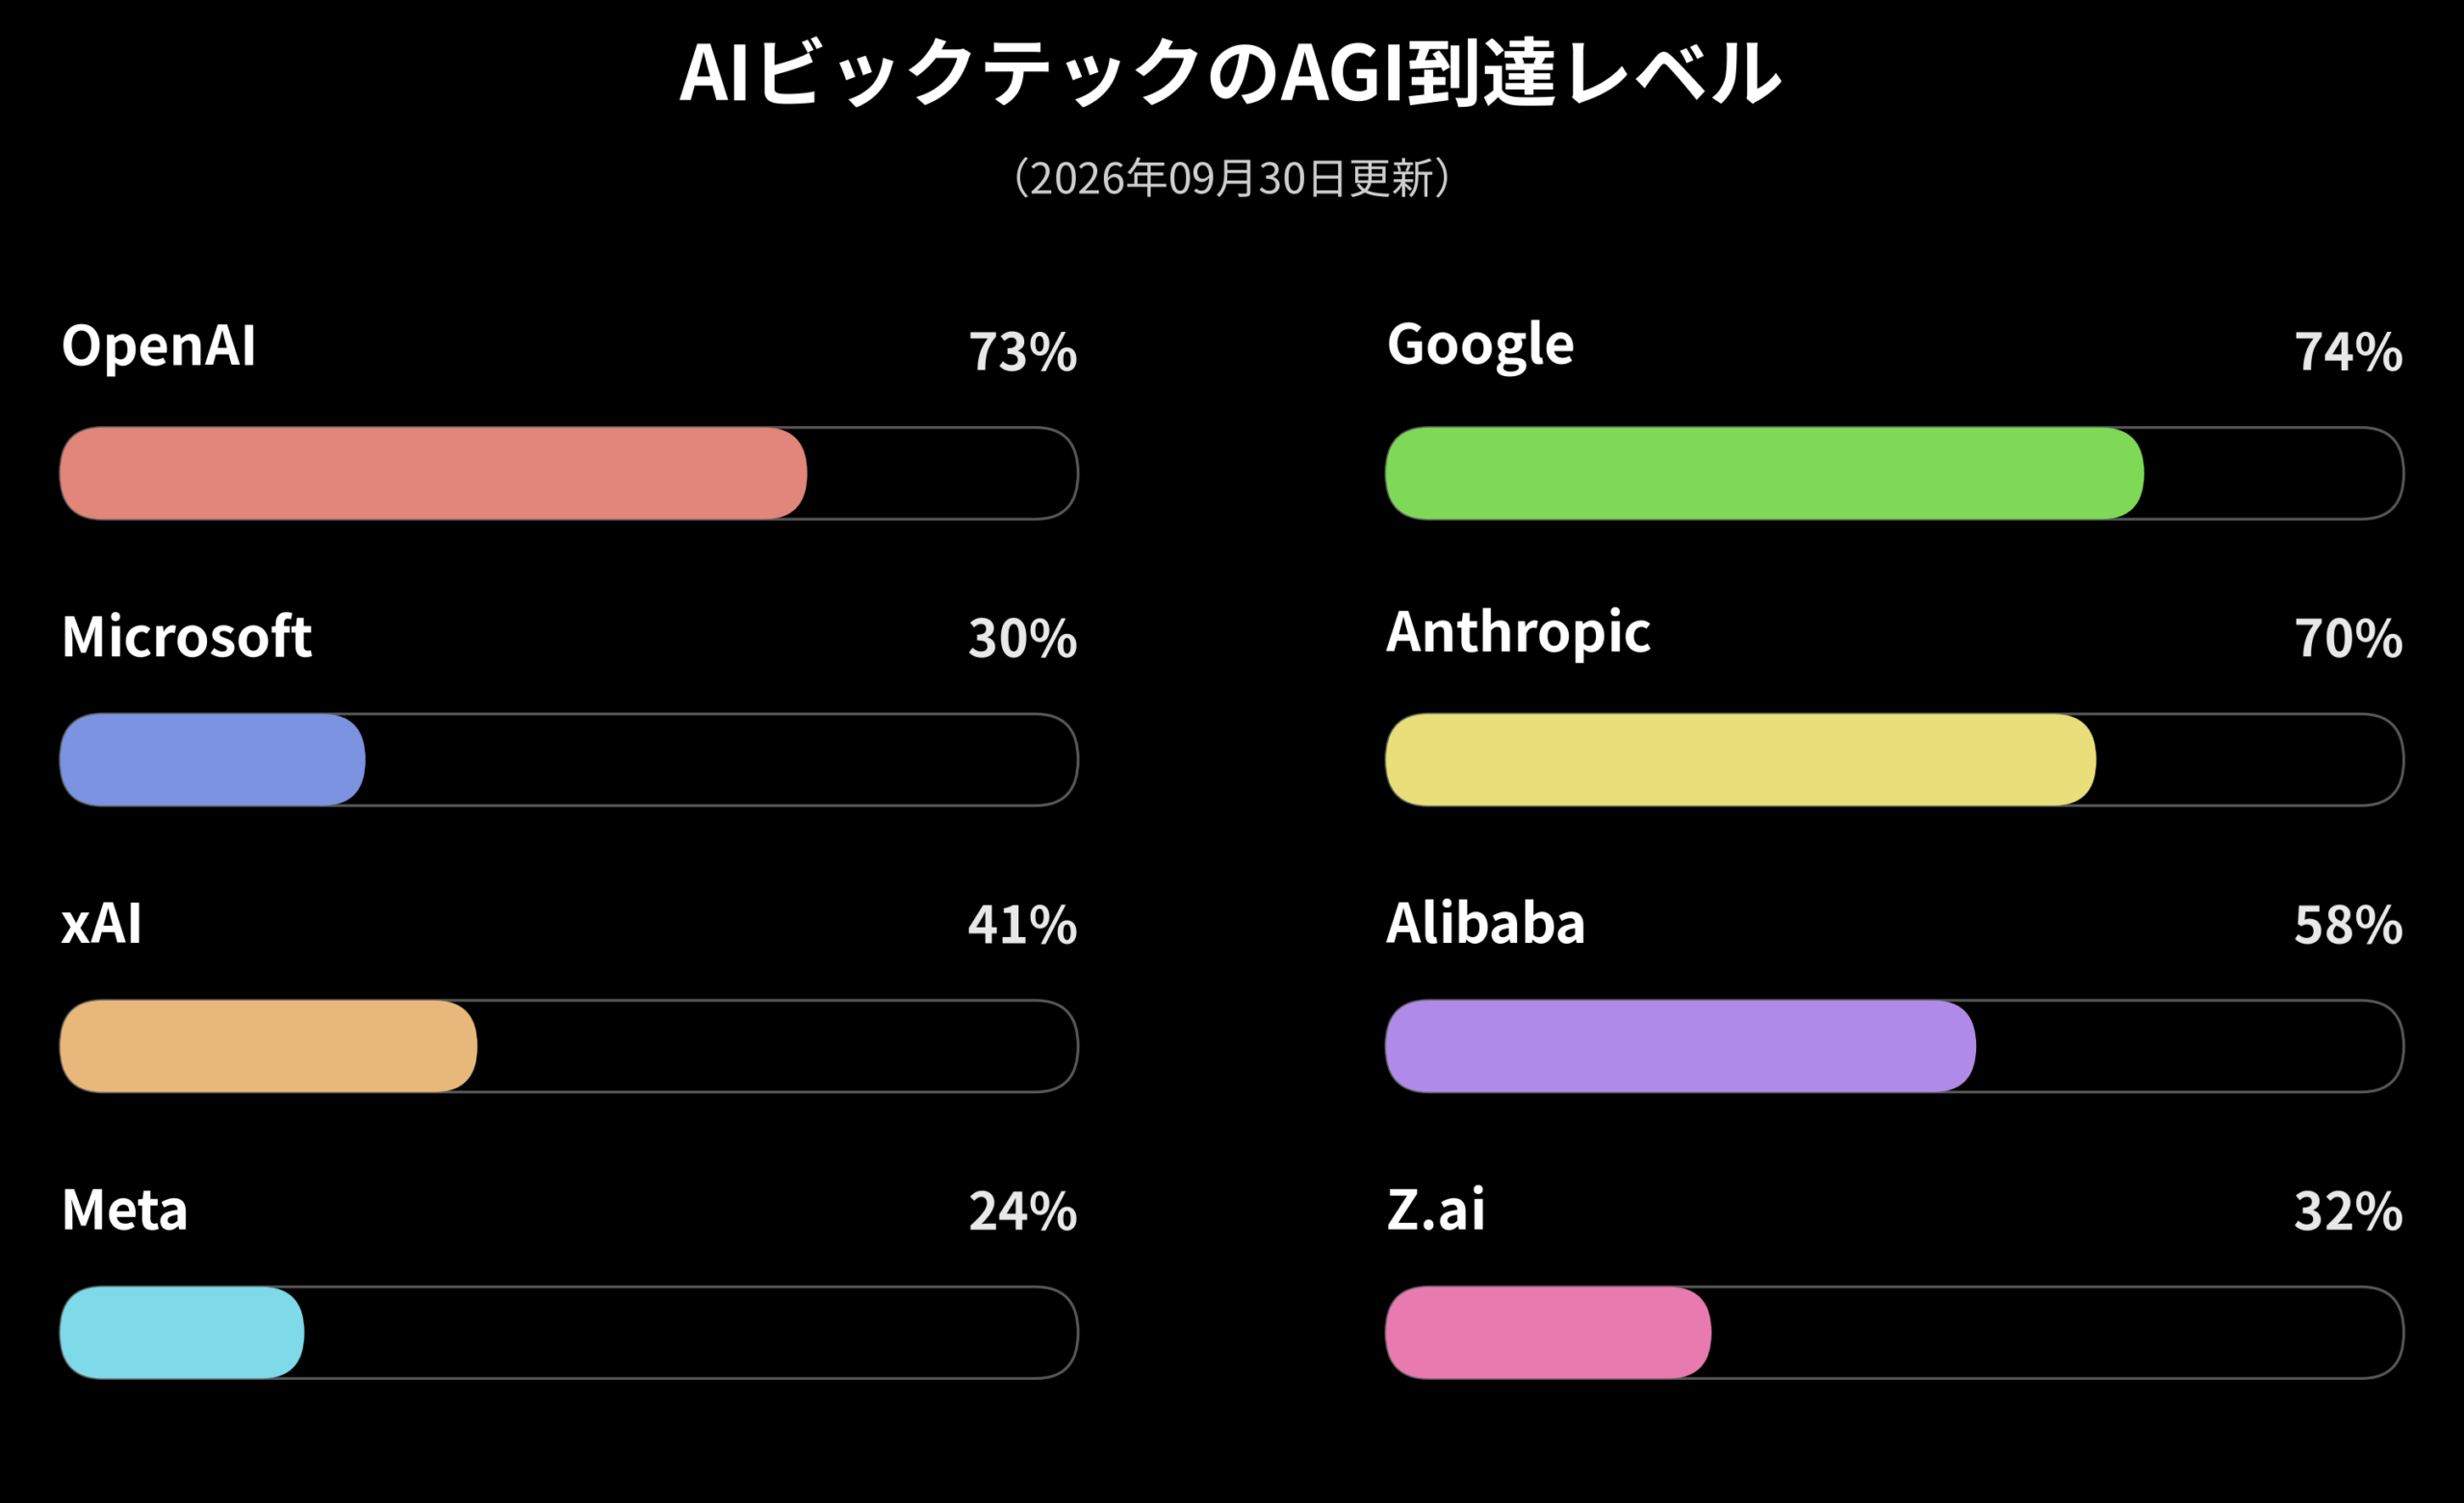Select the Anthropic label

coord(1518,633)
